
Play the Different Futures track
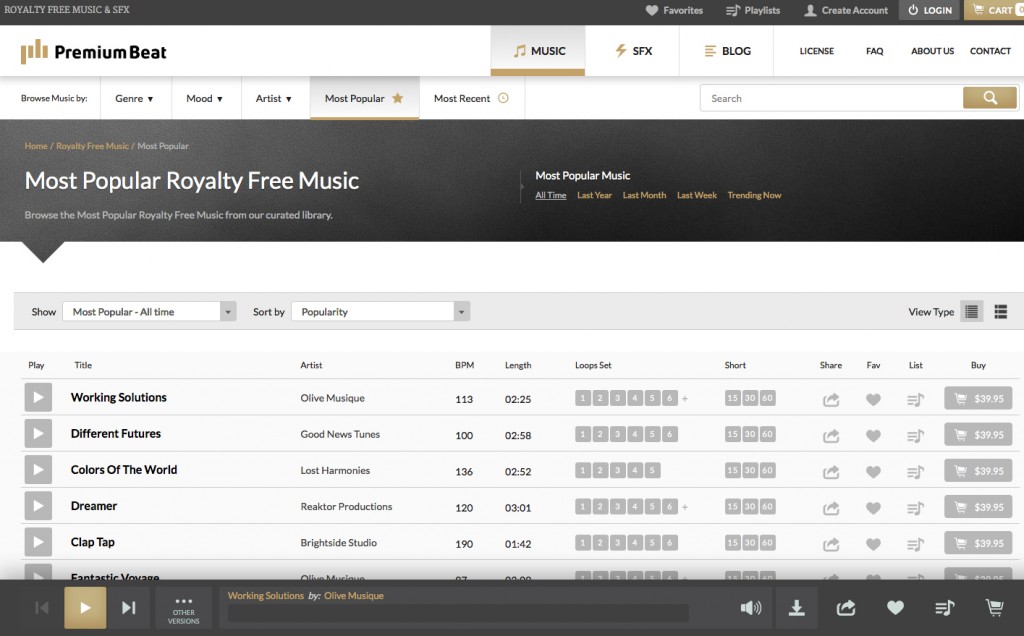(x=38, y=434)
